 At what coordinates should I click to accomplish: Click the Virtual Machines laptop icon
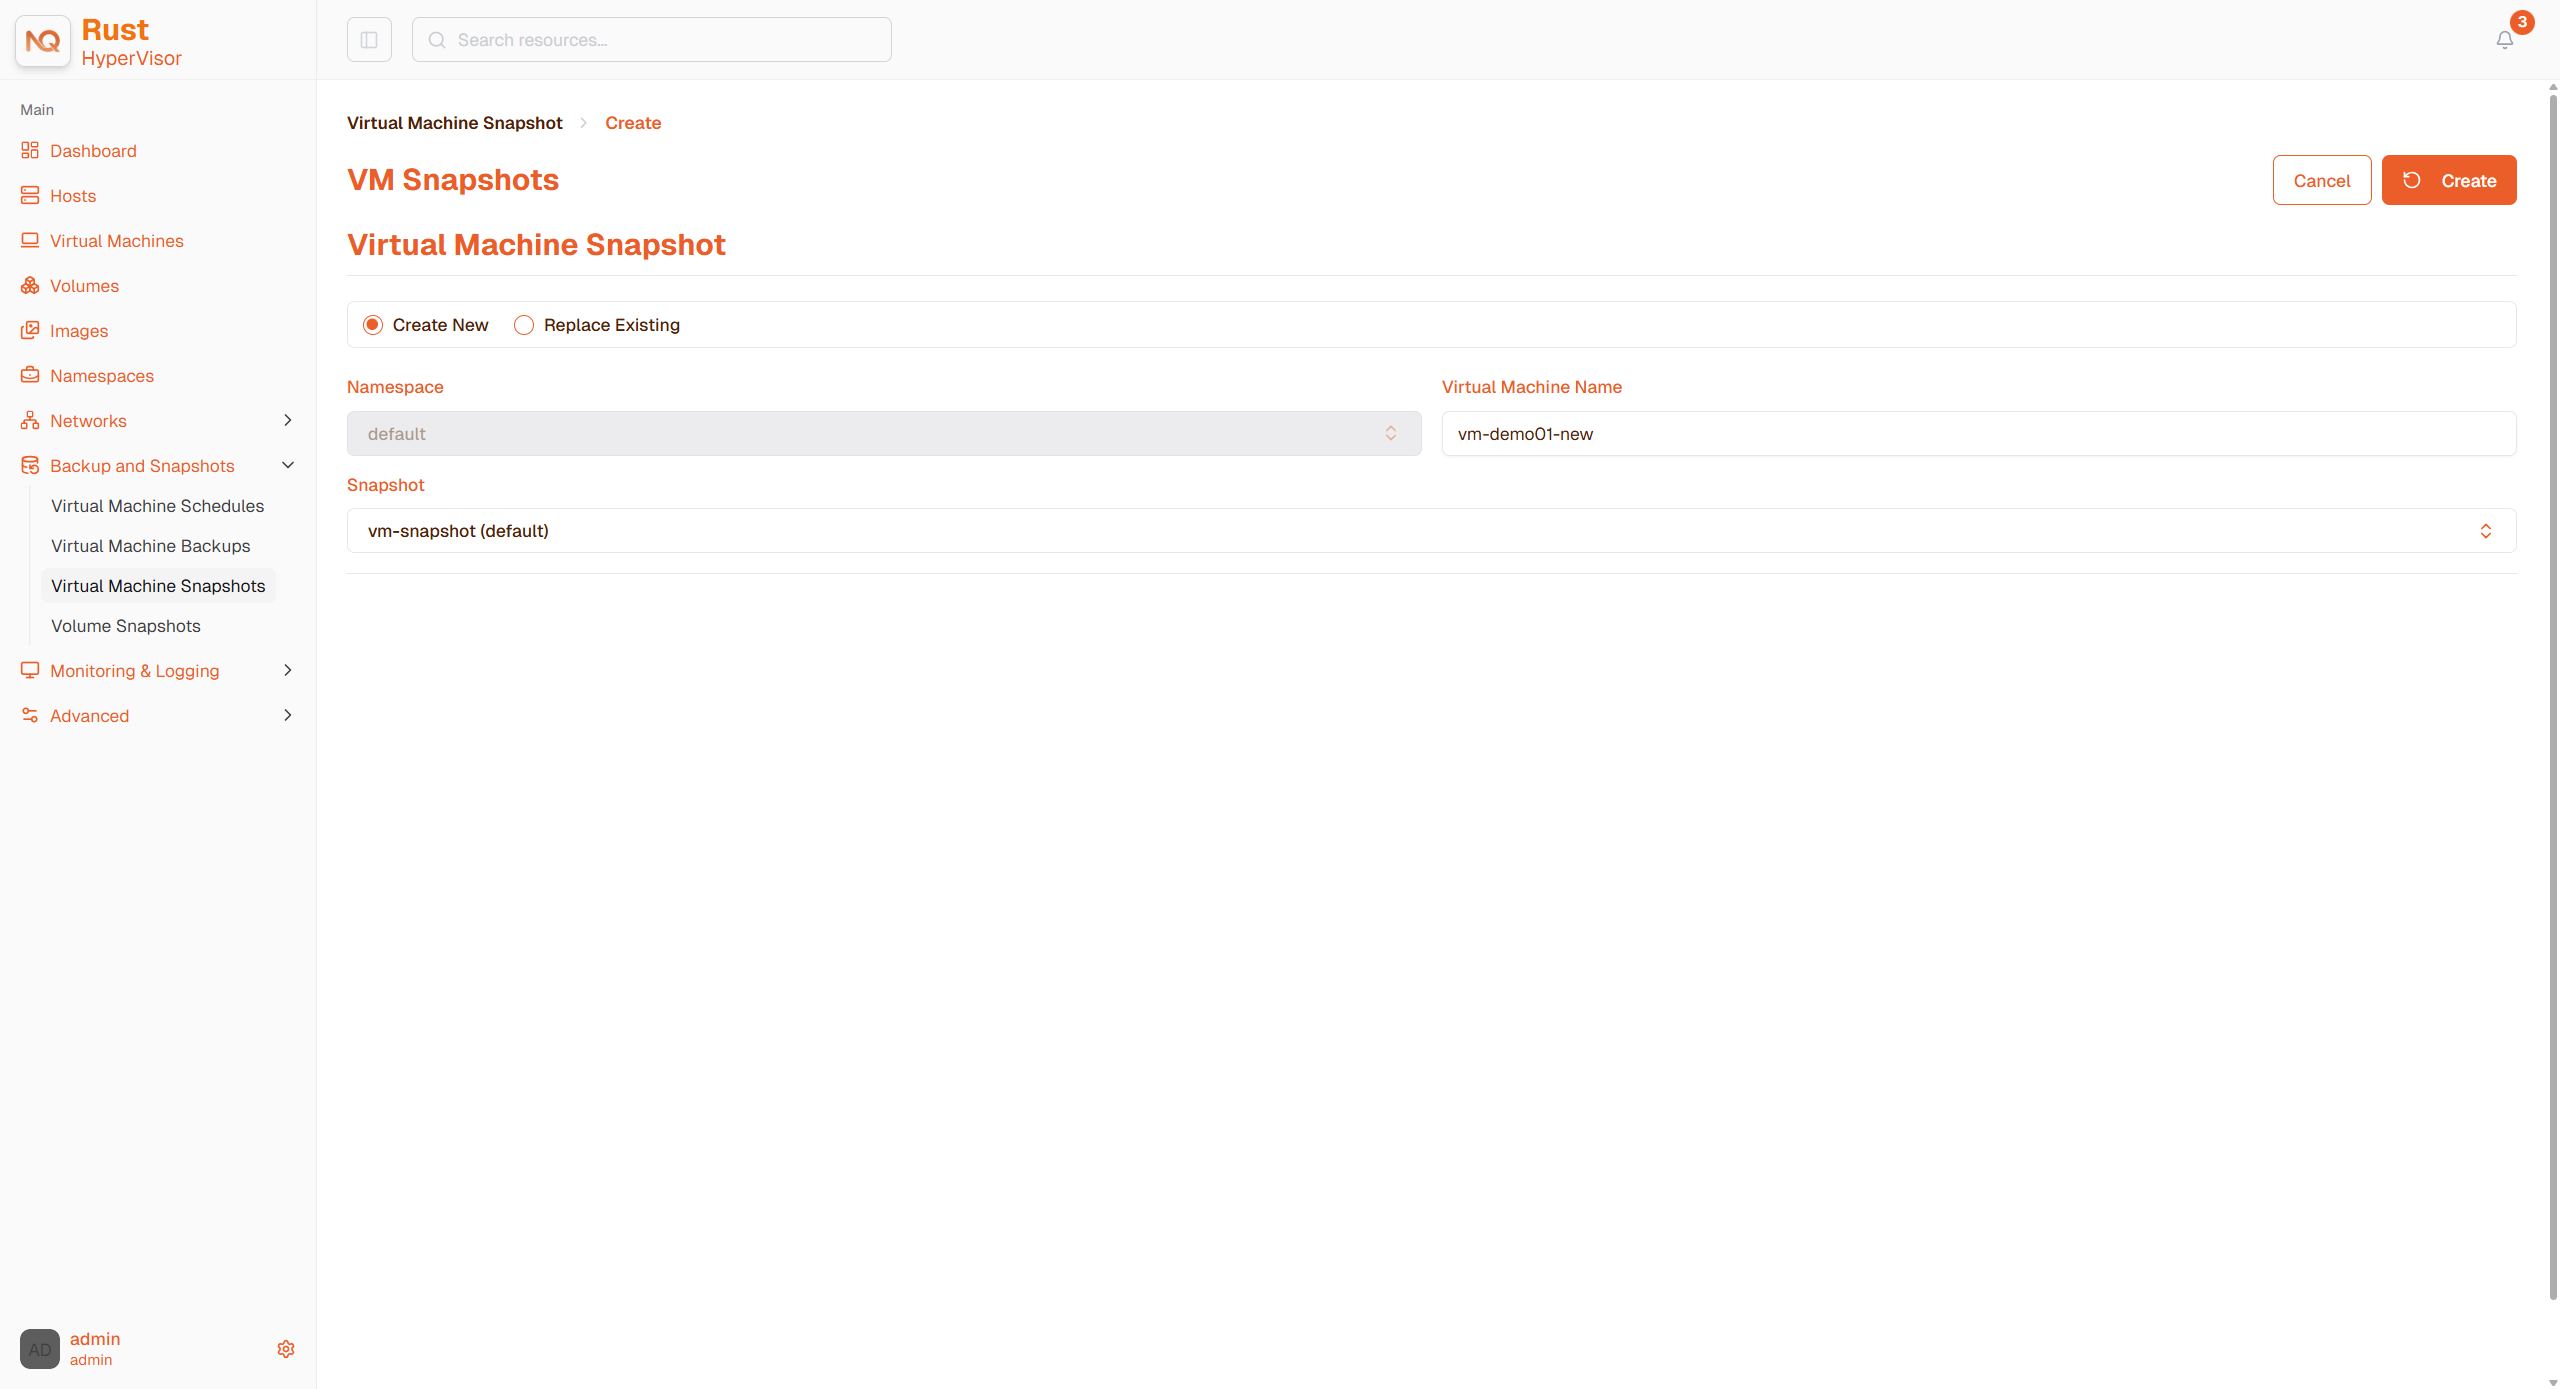pos(30,240)
